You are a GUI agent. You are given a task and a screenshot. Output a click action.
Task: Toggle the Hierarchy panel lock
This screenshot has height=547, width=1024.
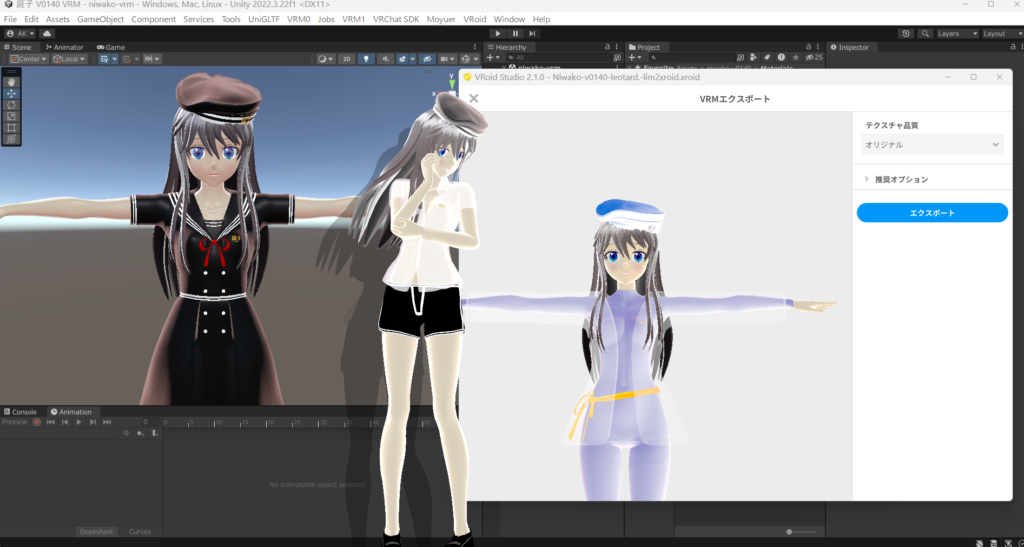coord(608,47)
